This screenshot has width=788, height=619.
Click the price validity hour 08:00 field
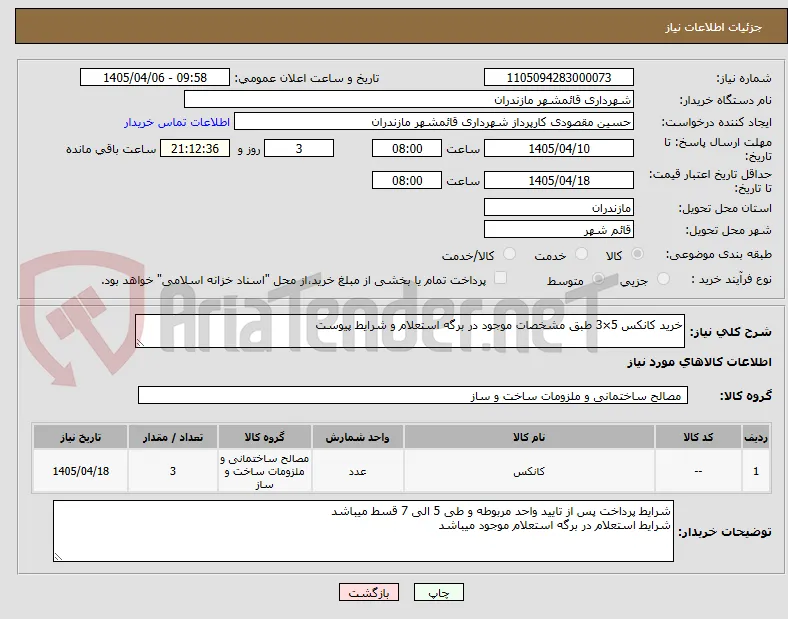point(407,180)
